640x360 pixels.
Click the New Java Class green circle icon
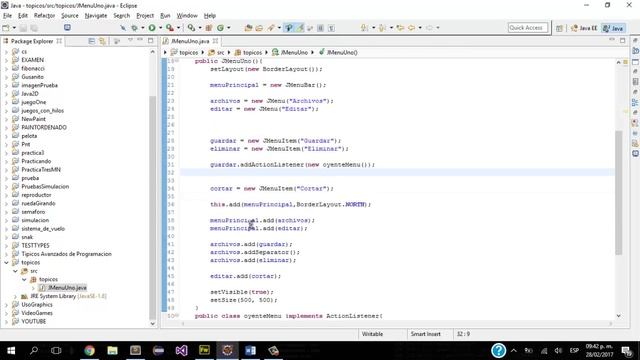(x=220, y=28)
